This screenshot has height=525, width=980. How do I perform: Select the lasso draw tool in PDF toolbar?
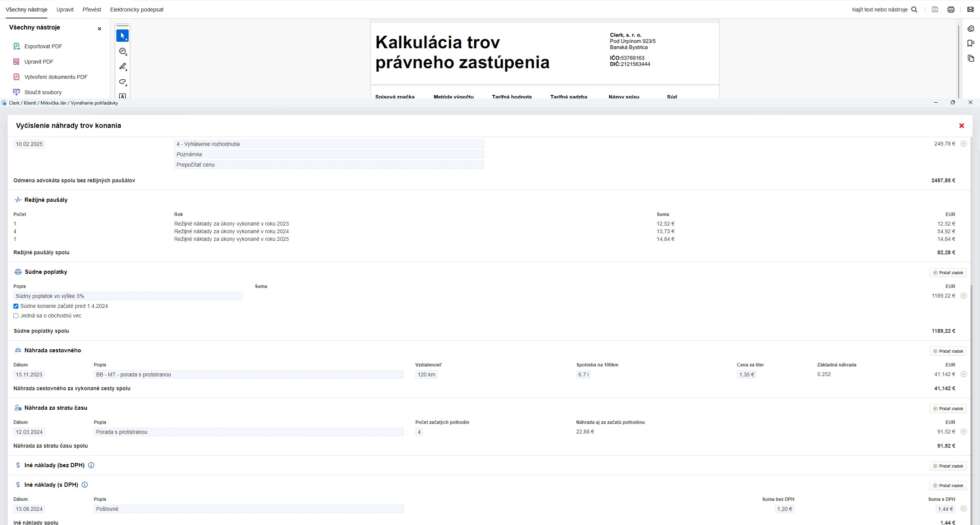122,82
